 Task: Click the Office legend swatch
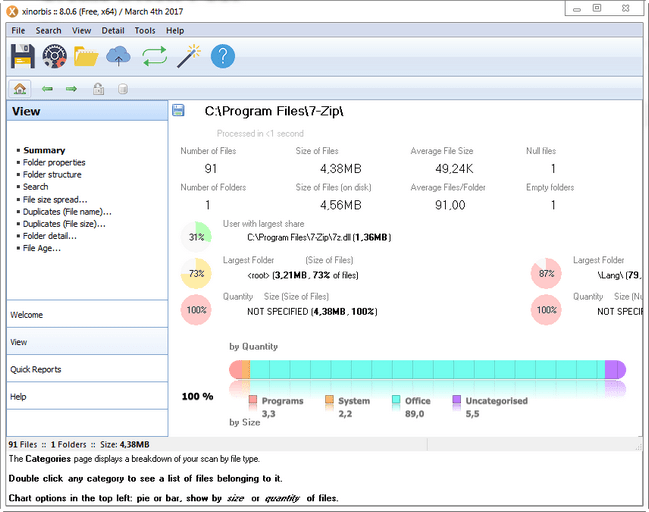[396, 399]
